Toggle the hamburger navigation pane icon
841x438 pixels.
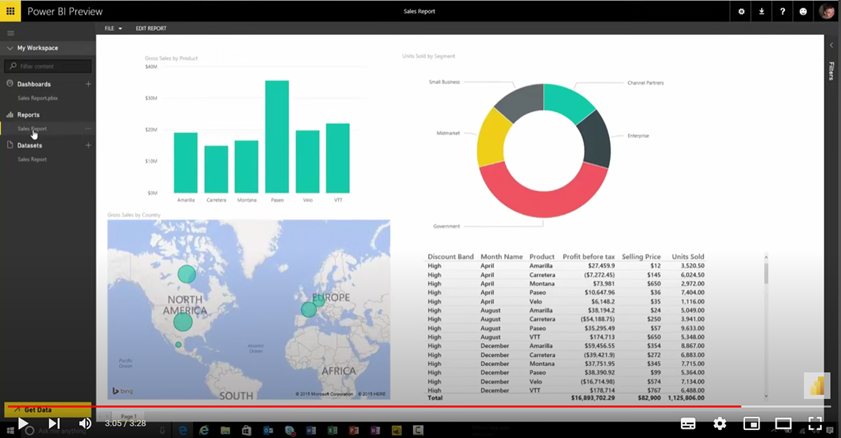click(11, 33)
